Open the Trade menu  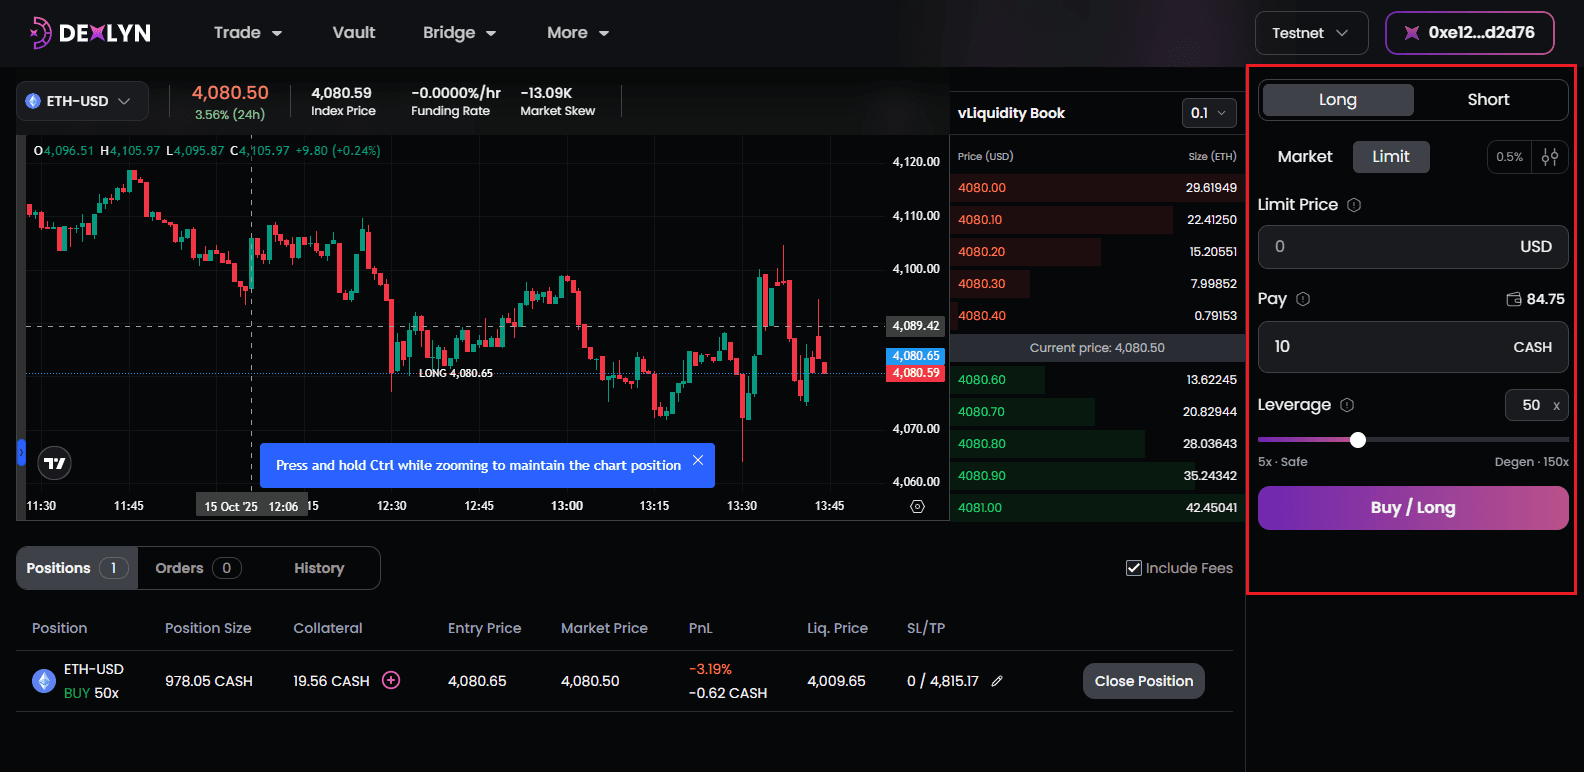(248, 33)
